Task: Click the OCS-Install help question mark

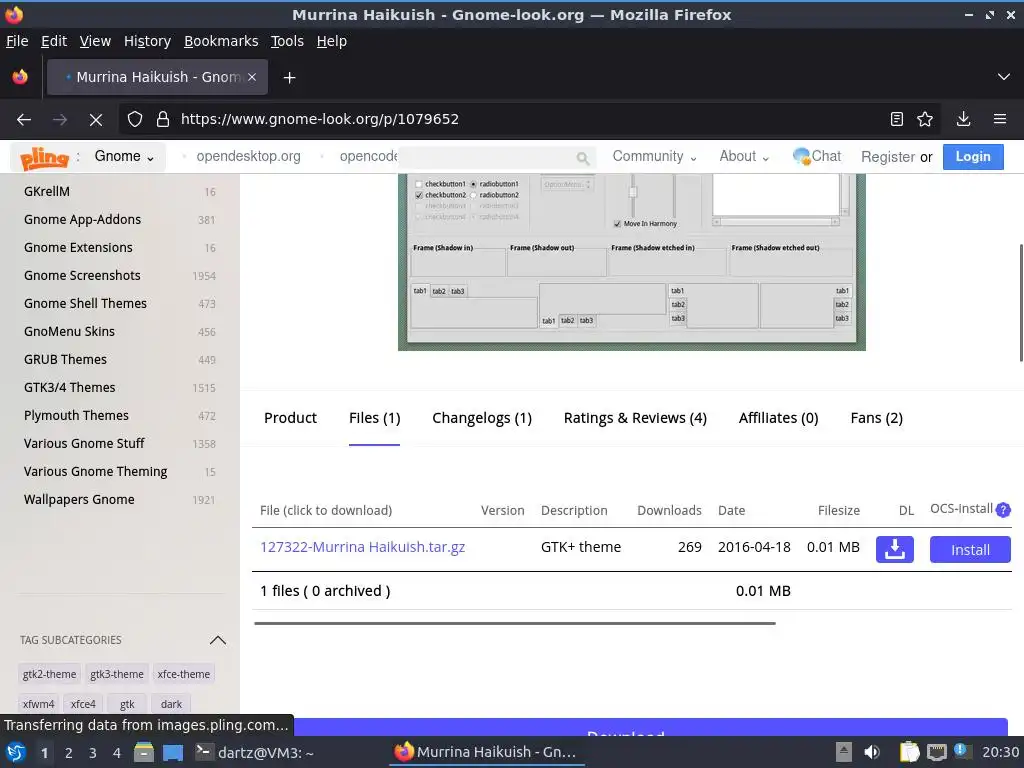Action: 1003,510
